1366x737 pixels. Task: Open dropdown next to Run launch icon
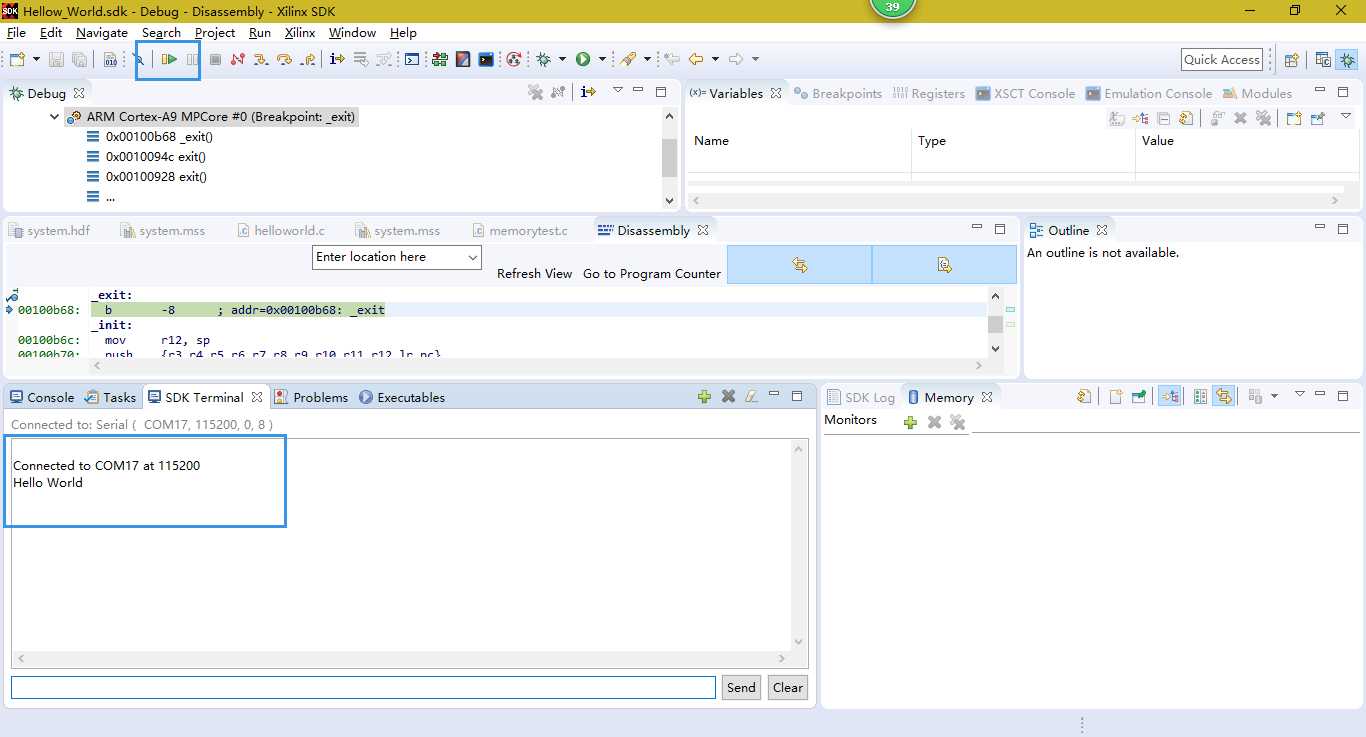pos(602,60)
